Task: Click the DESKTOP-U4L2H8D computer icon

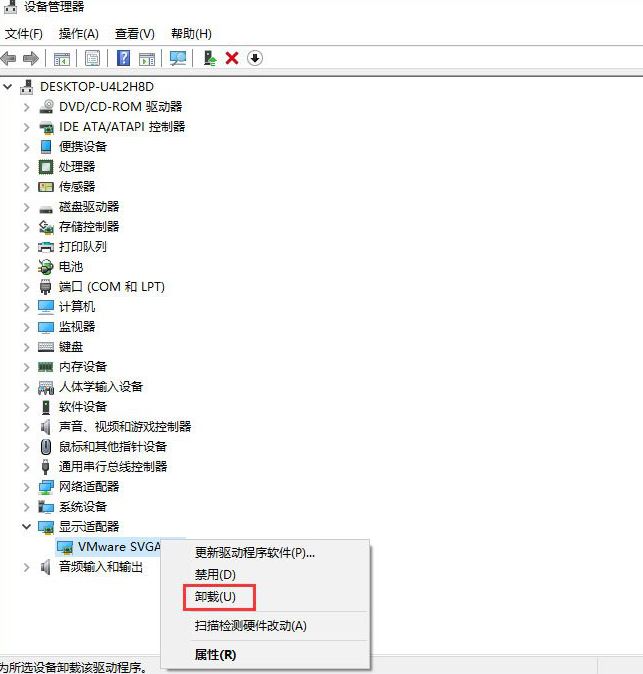Action: [x=27, y=87]
